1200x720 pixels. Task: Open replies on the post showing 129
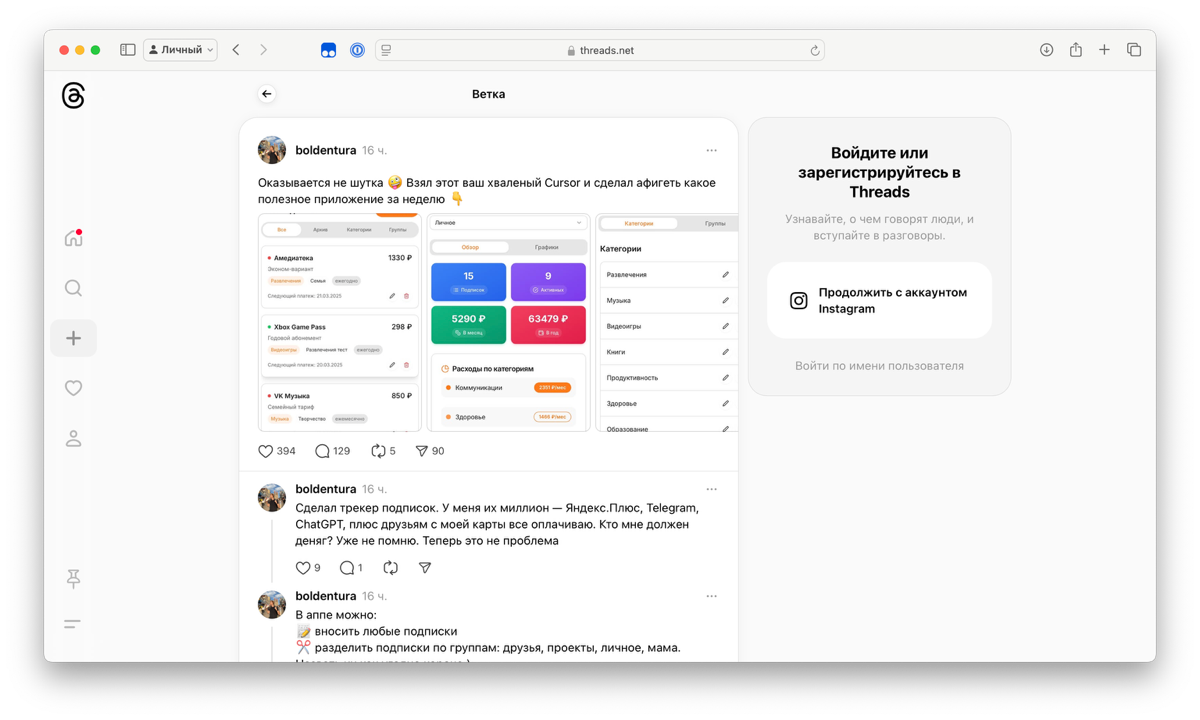click(333, 451)
